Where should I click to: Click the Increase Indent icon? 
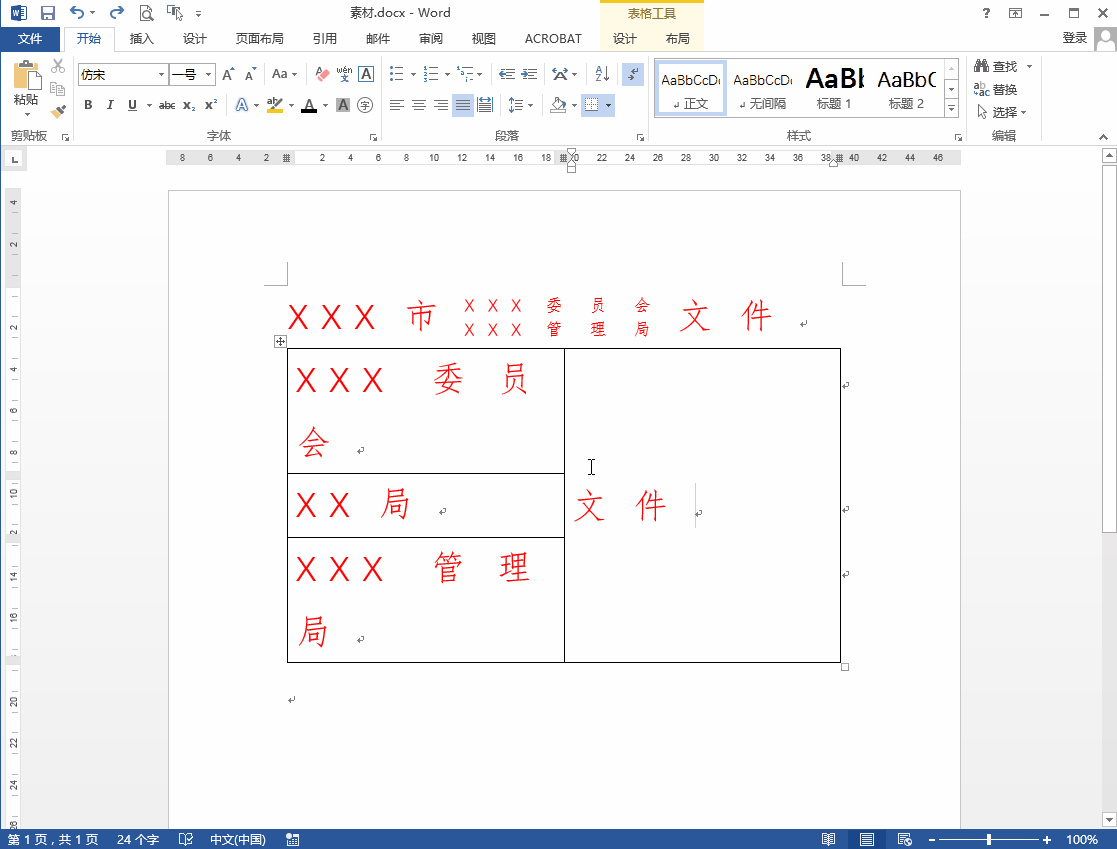(x=529, y=74)
